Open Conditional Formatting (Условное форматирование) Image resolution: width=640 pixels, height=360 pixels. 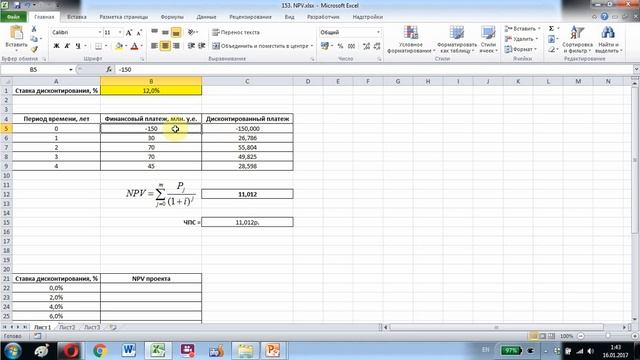[x=411, y=39]
